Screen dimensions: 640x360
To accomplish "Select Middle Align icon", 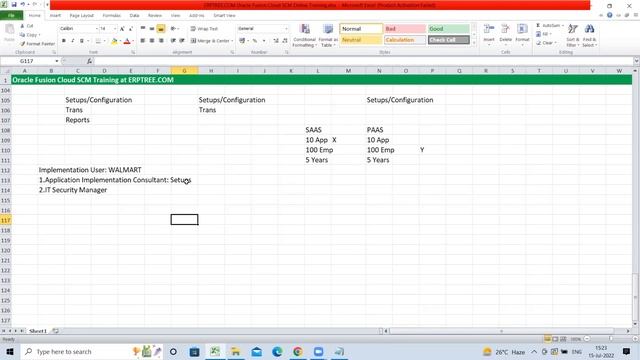I will point(152,29).
